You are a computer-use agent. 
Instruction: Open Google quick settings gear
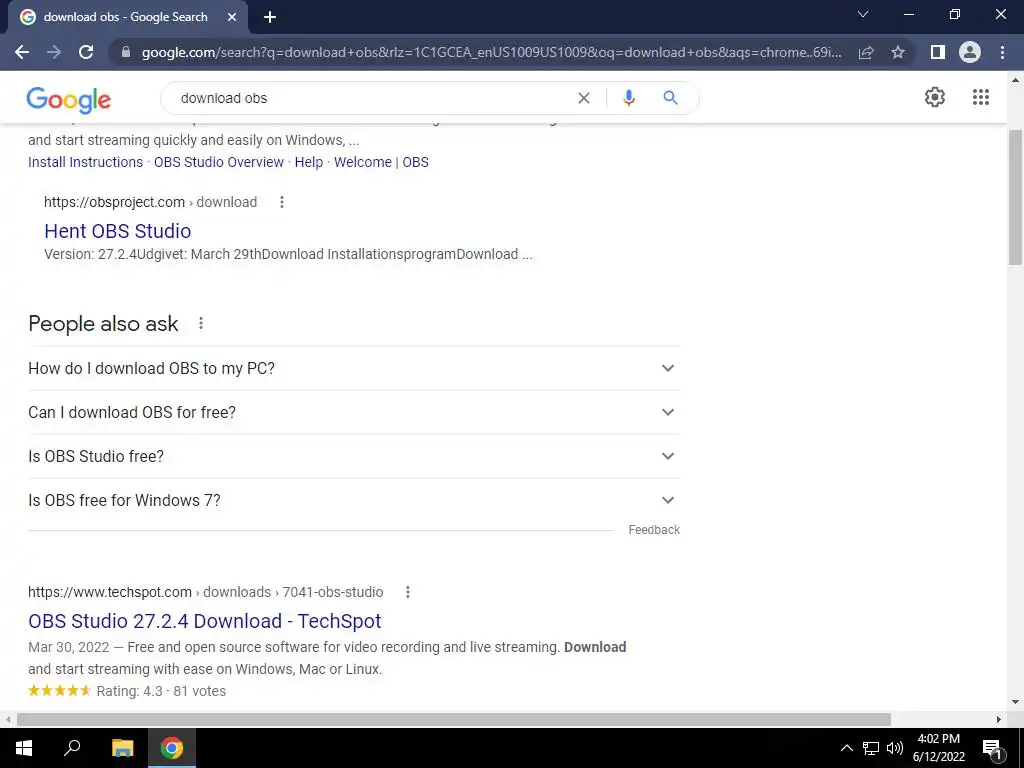[x=935, y=97]
